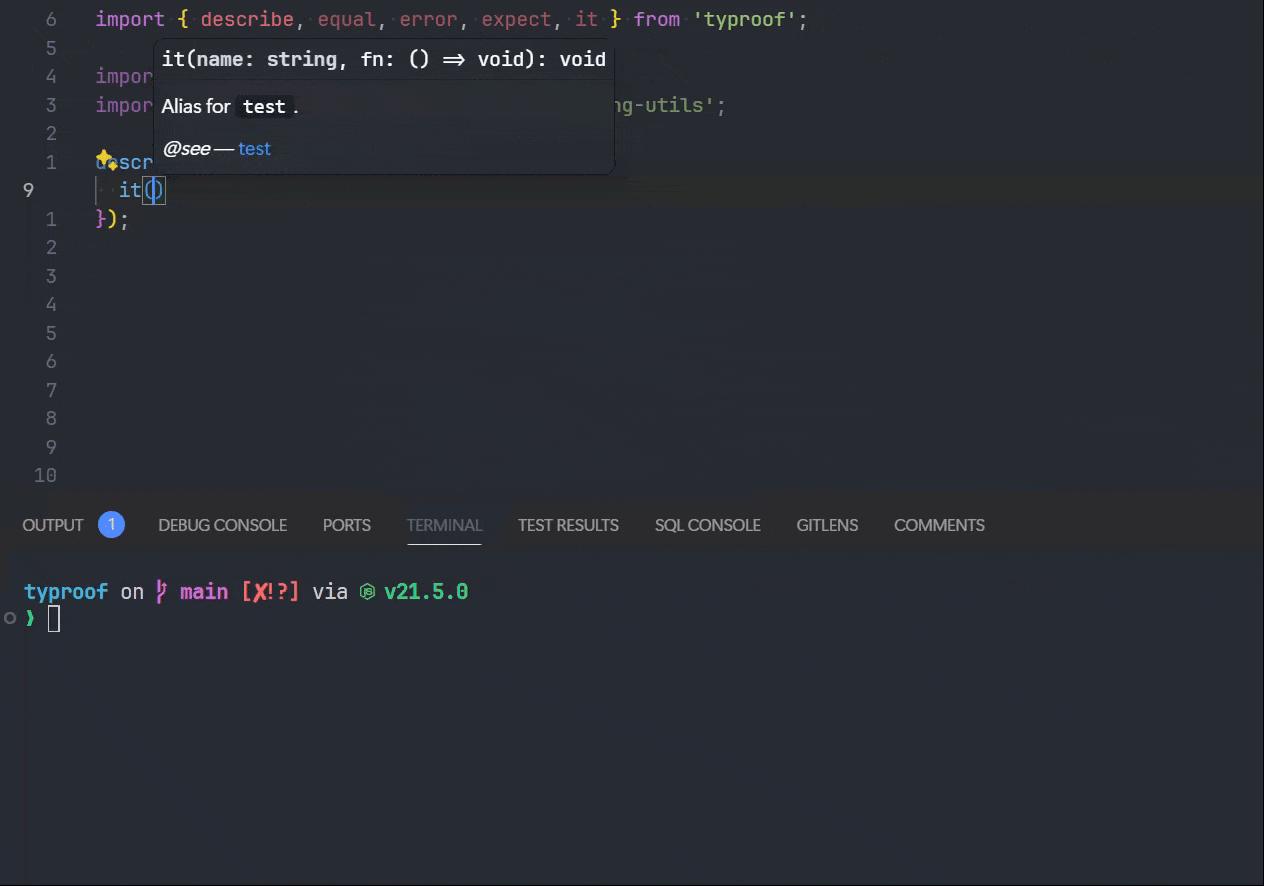Open the OUTPUT panel tab

[x=53, y=525]
